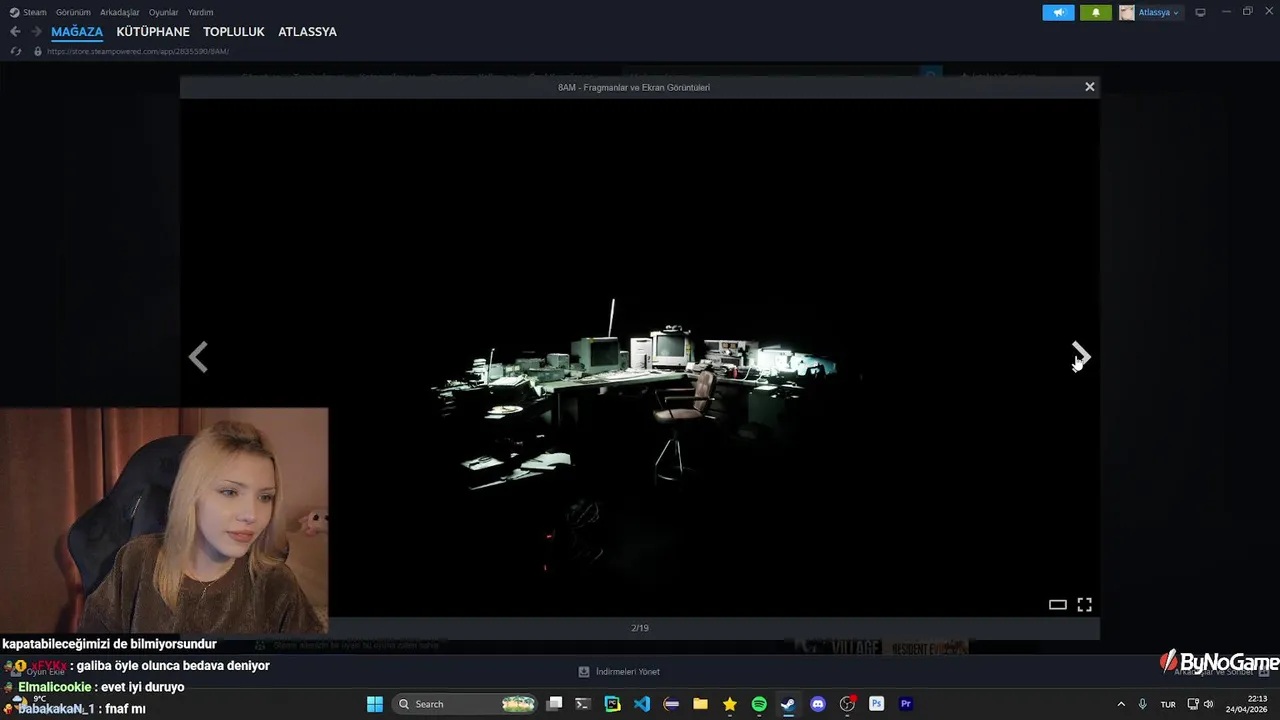The image size is (1280, 720).
Task: Open the Görünüm menu
Action: [73, 12]
